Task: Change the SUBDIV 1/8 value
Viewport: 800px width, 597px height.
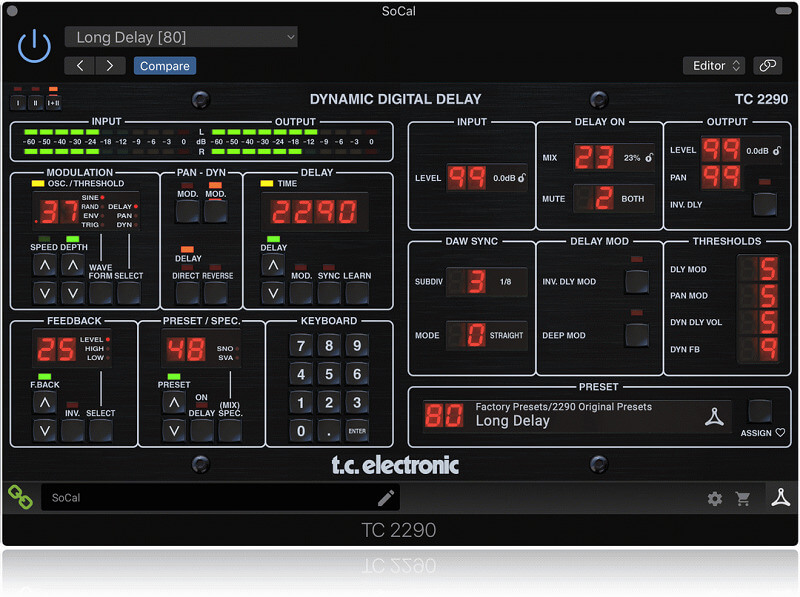Action: pyautogui.click(x=487, y=281)
